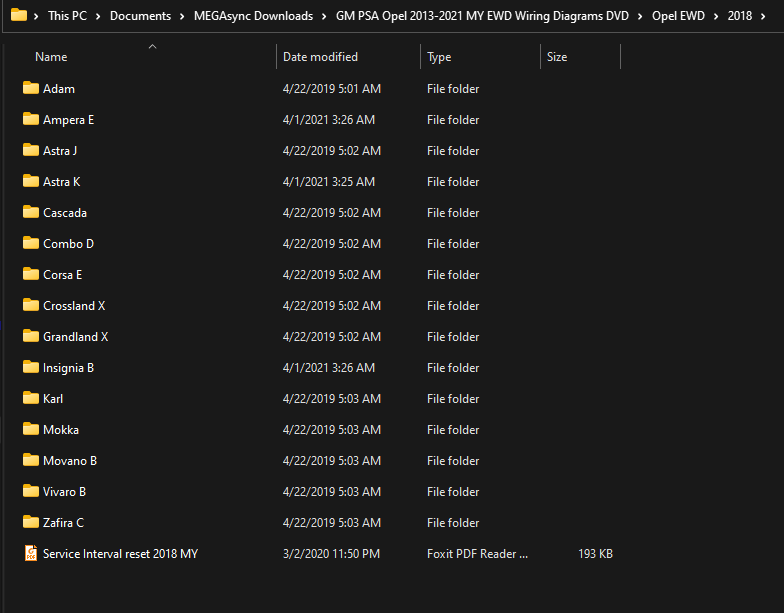Click the Mokka folder icon
The width and height of the screenshot is (784, 613).
point(30,429)
